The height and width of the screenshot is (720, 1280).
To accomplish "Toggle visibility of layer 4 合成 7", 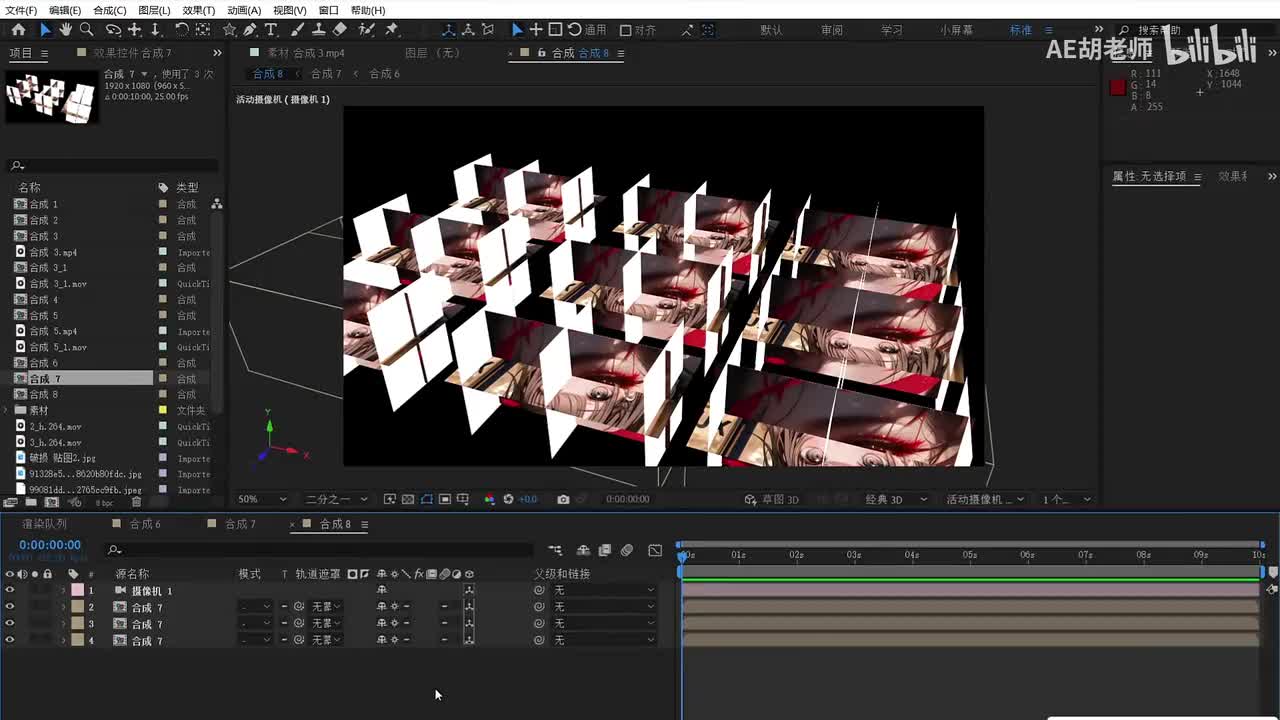I will 10,640.
